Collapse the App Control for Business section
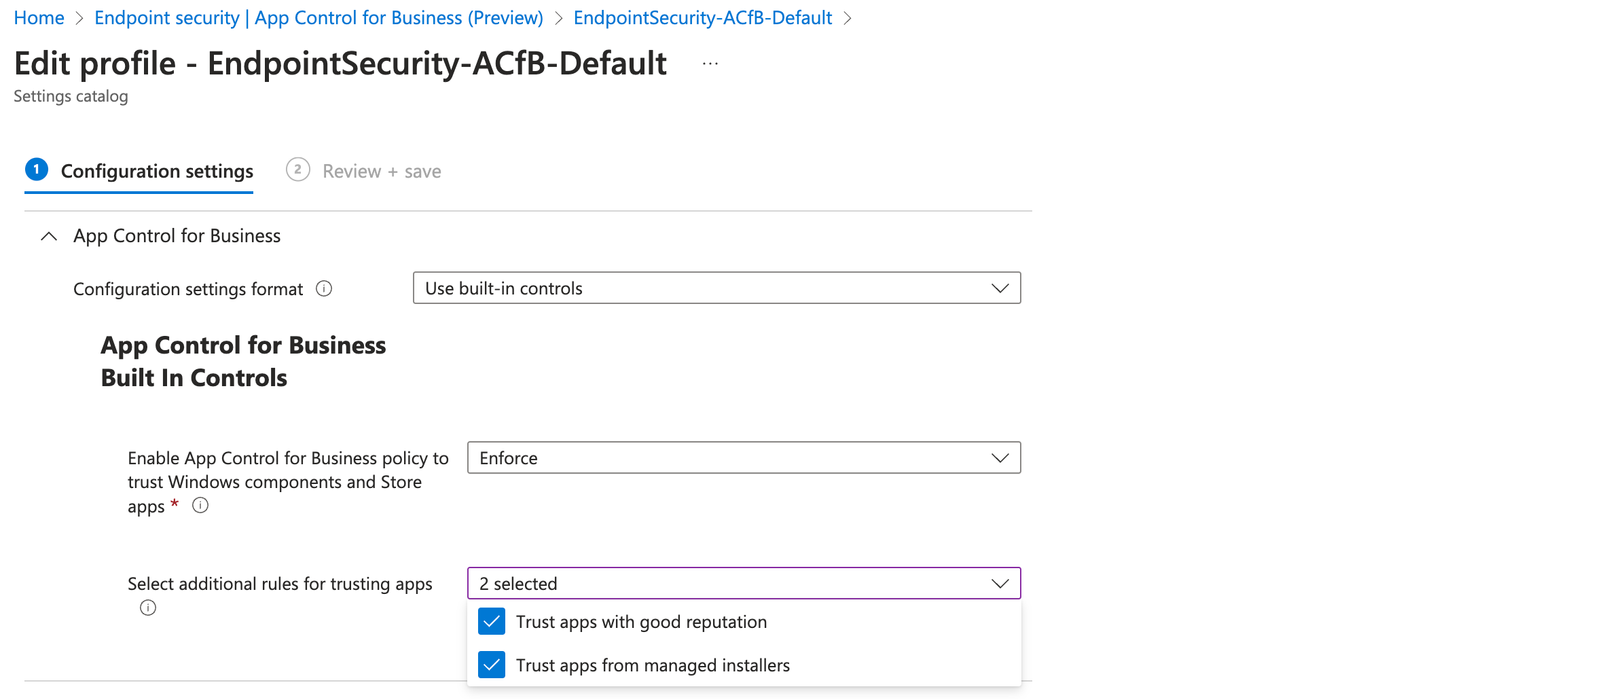1600x699 pixels. [48, 235]
